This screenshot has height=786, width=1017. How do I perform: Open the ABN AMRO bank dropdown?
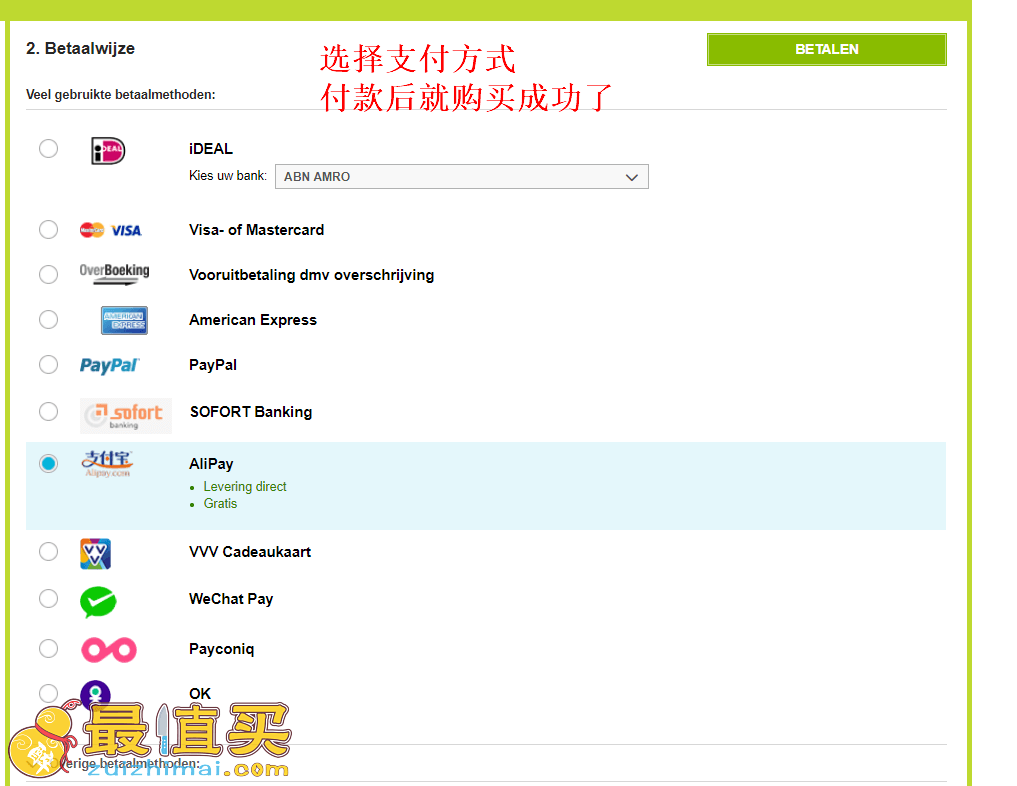pyautogui.click(x=462, y=176)
